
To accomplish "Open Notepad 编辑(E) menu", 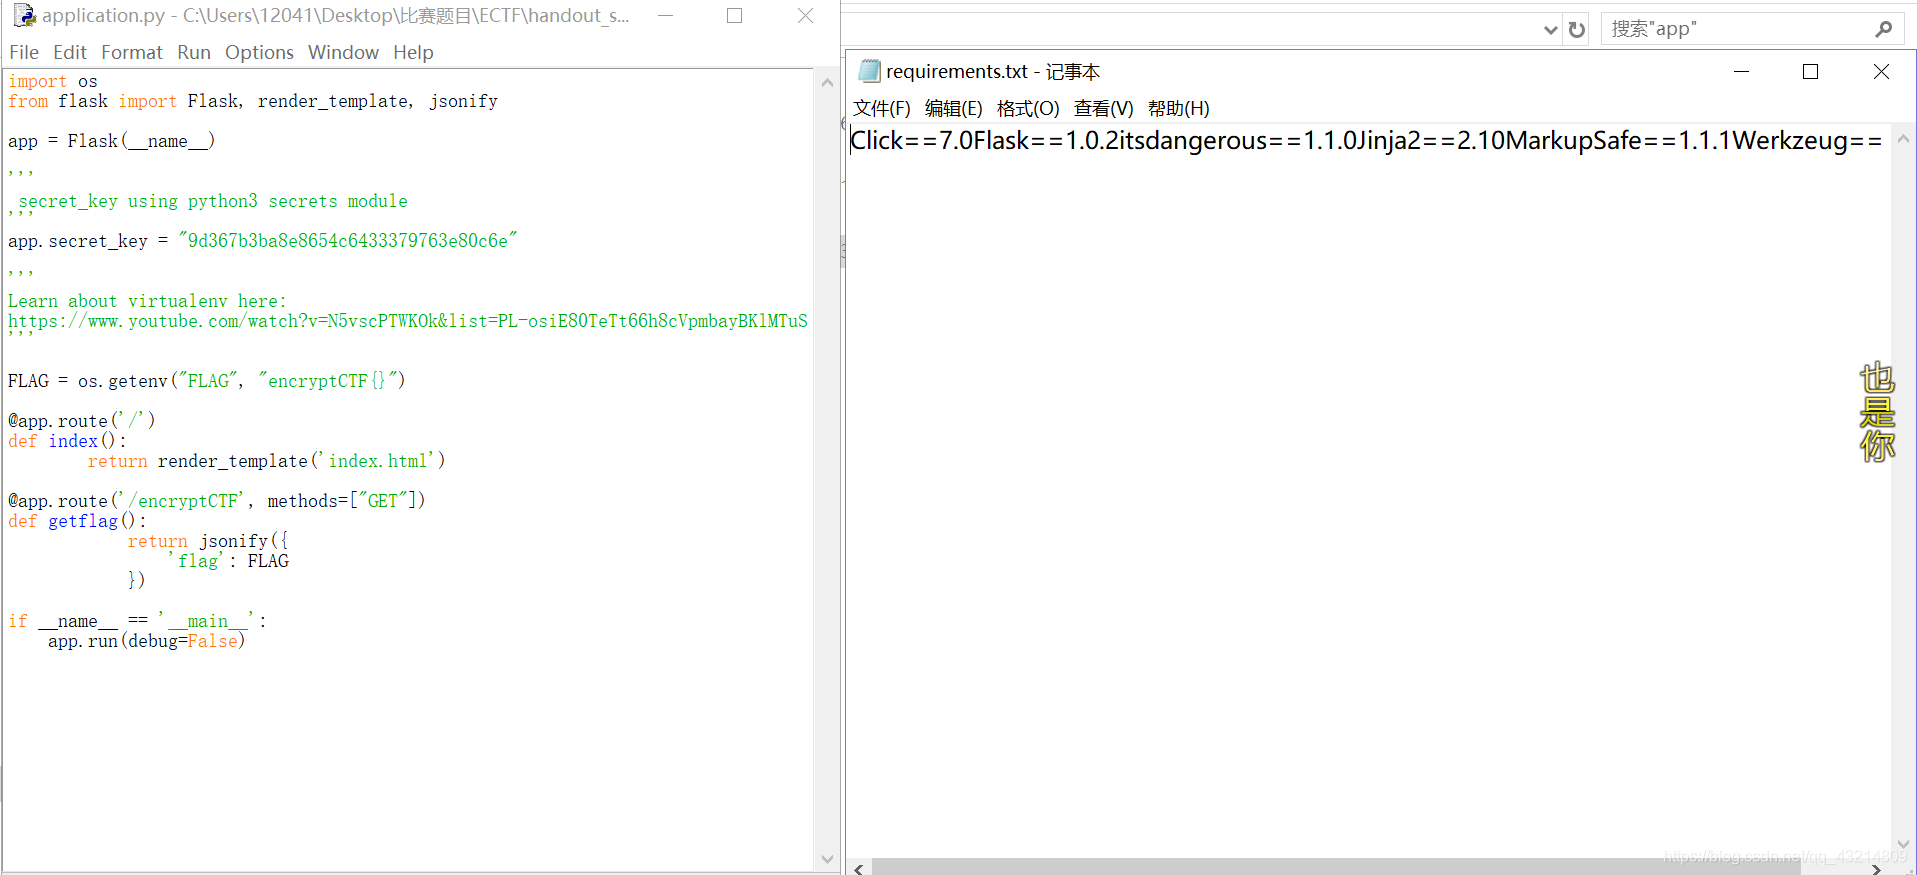I will tap(954, 108).
